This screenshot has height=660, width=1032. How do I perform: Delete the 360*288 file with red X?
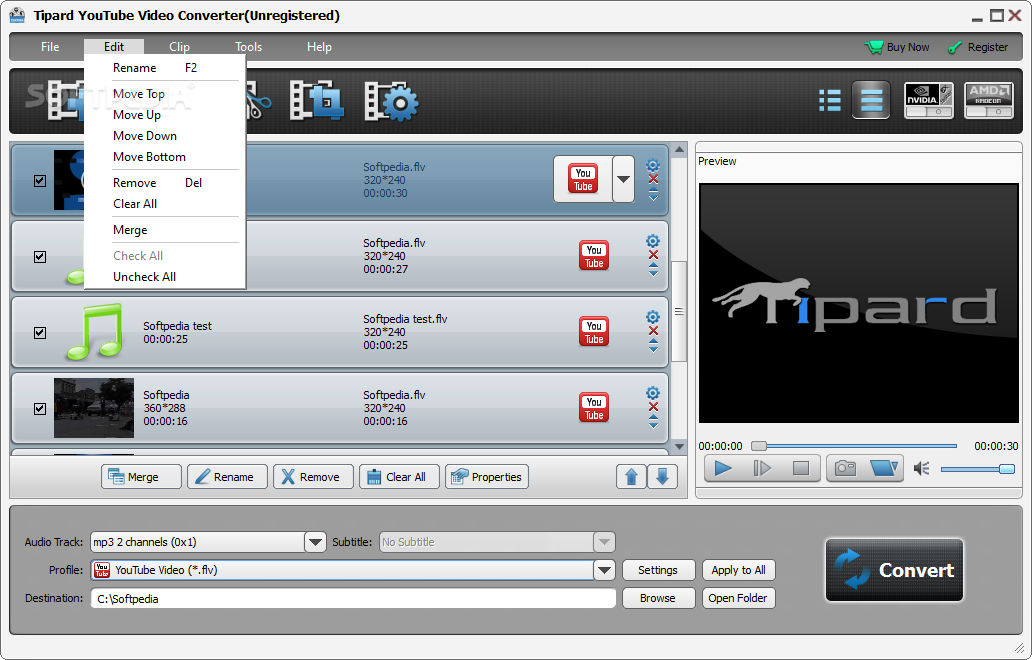pyautogui.click(x=653, y=407)
